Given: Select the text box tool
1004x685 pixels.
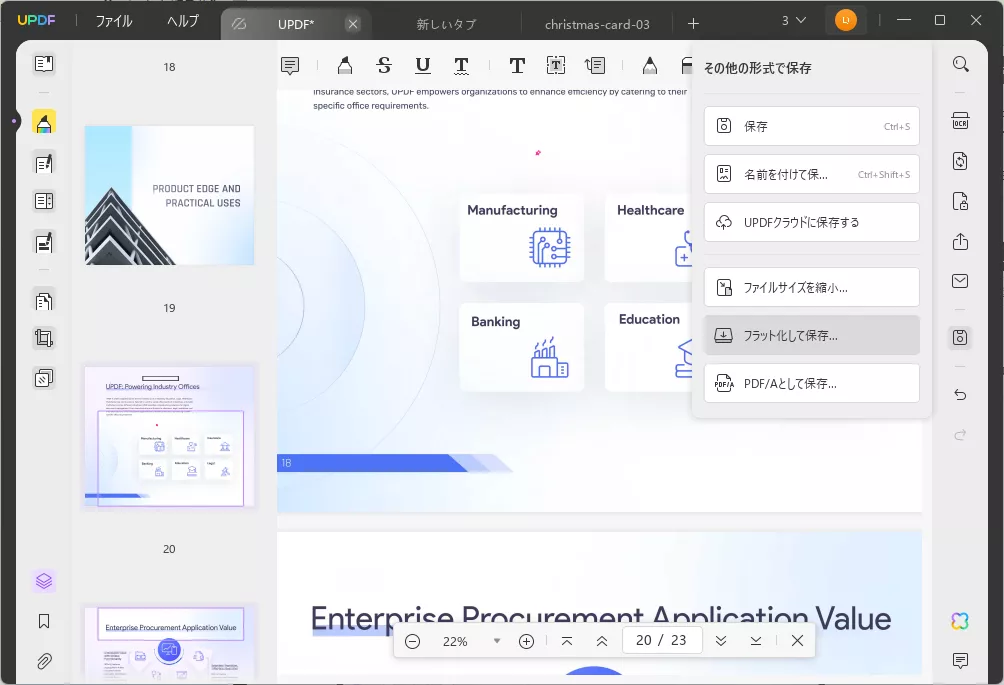Looking at the screenshot, I should 556,65.
